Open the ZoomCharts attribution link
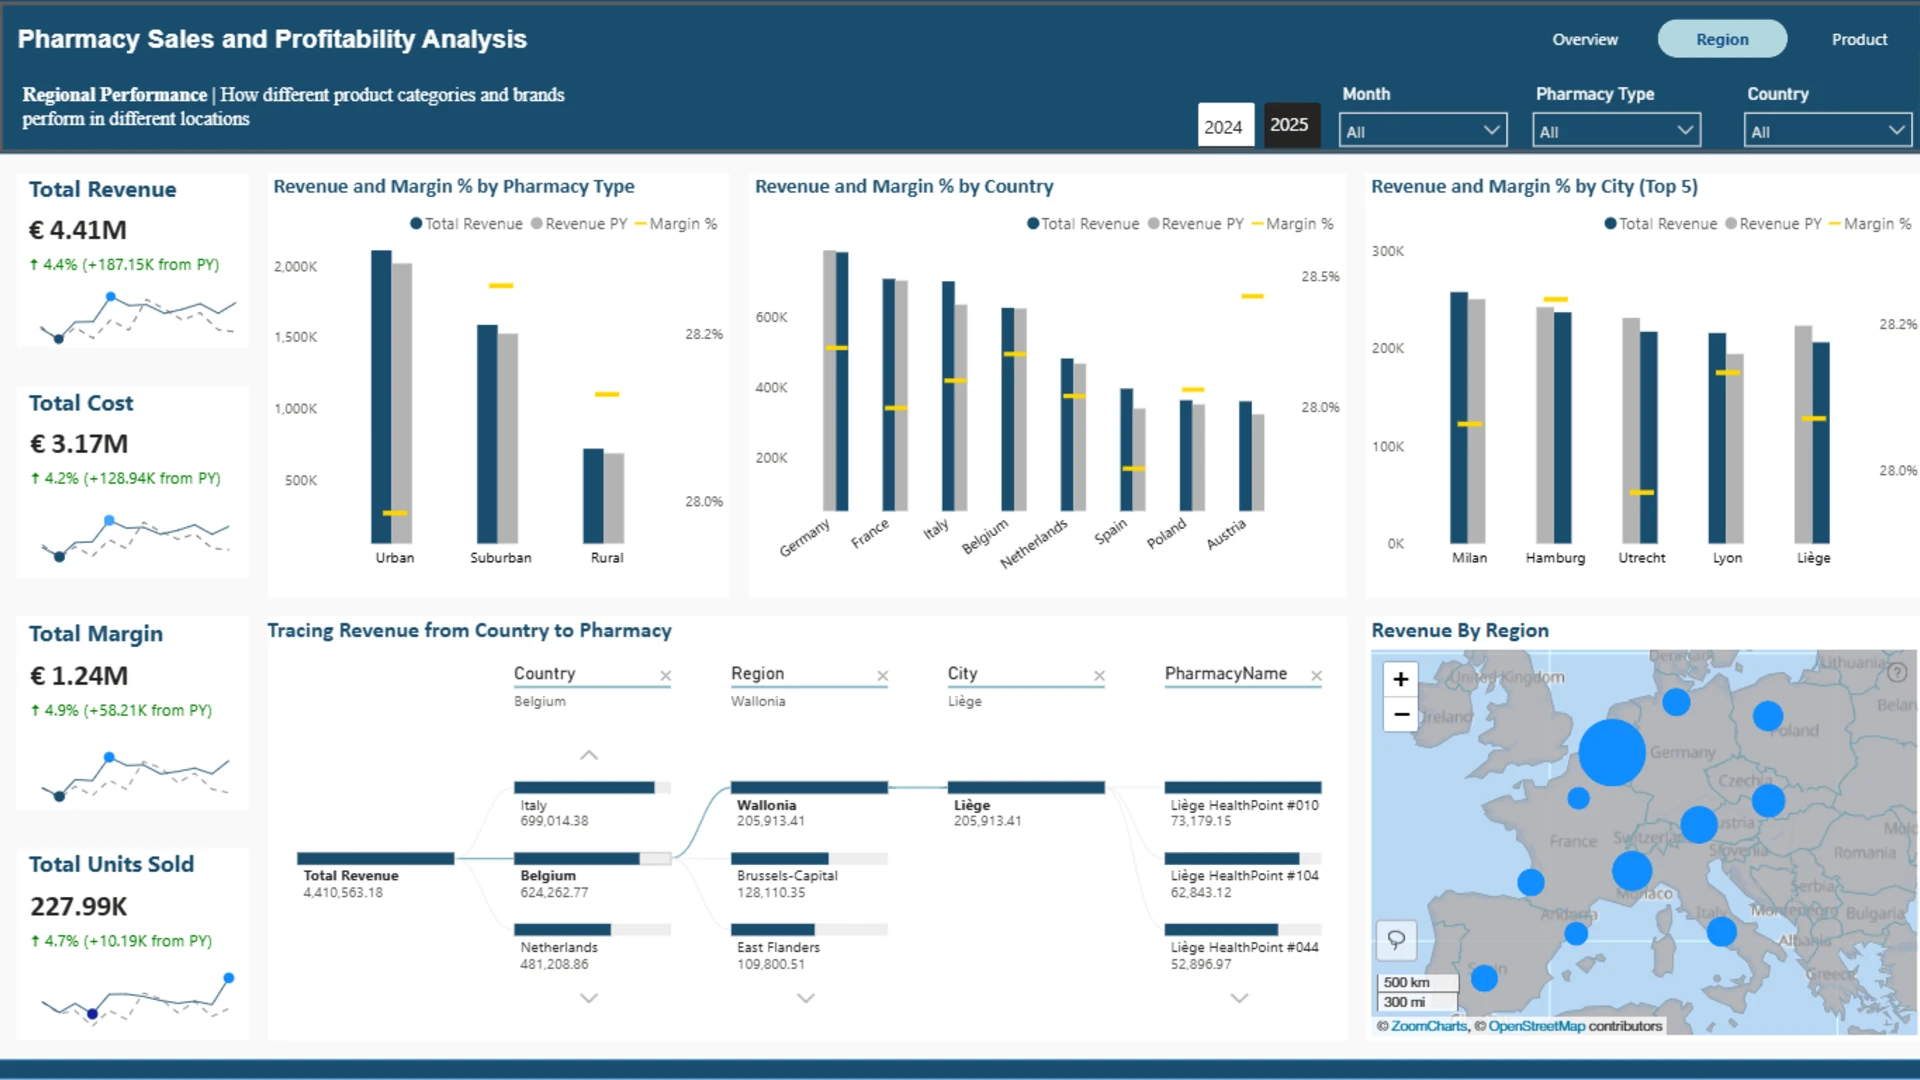 (x=1429, y=1026)
